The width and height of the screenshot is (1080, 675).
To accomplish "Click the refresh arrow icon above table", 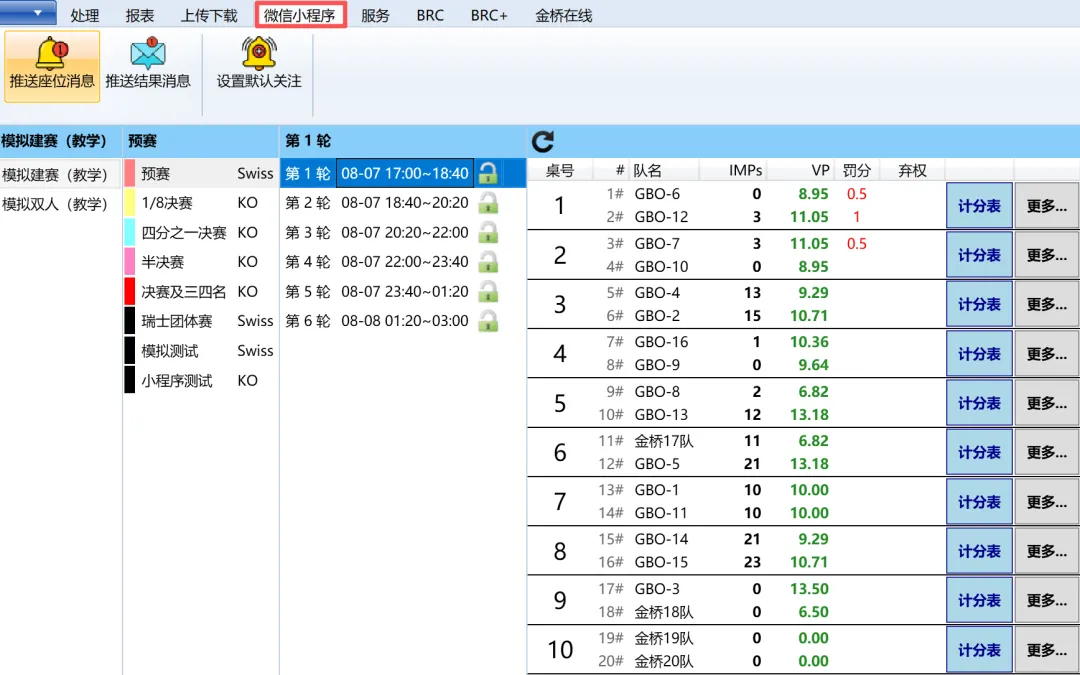I will point(543,142).
